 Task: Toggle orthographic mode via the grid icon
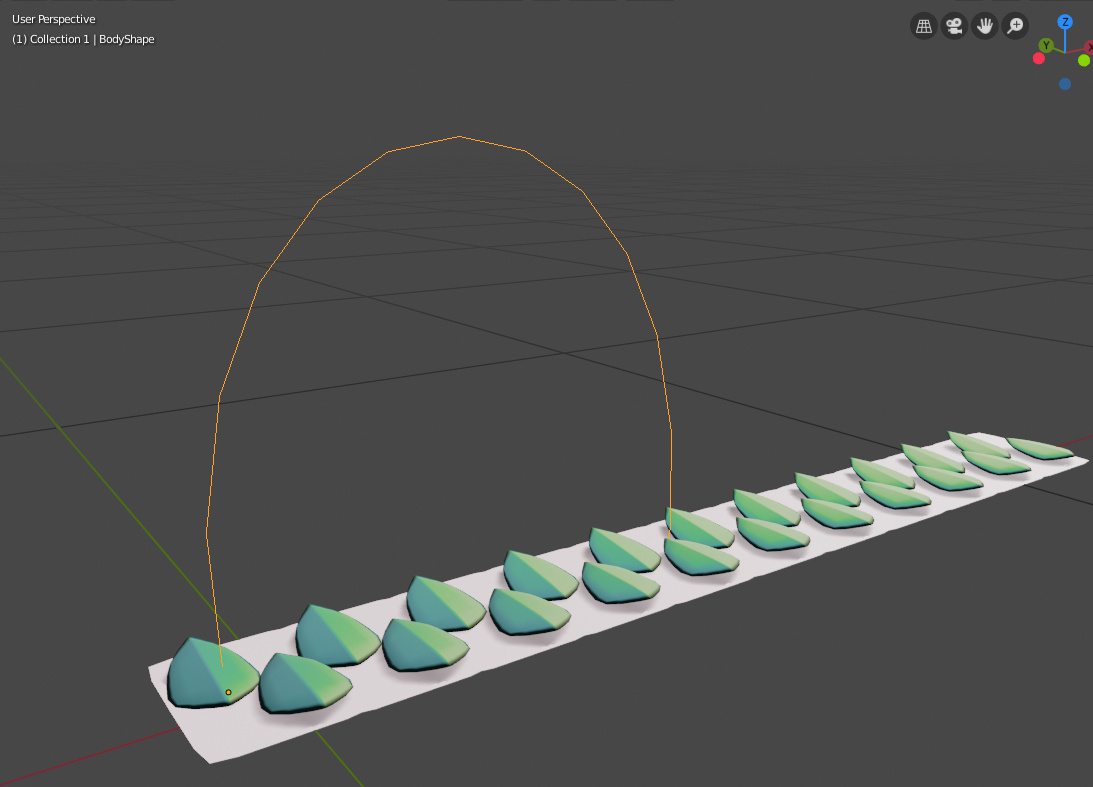click(923, 25)
